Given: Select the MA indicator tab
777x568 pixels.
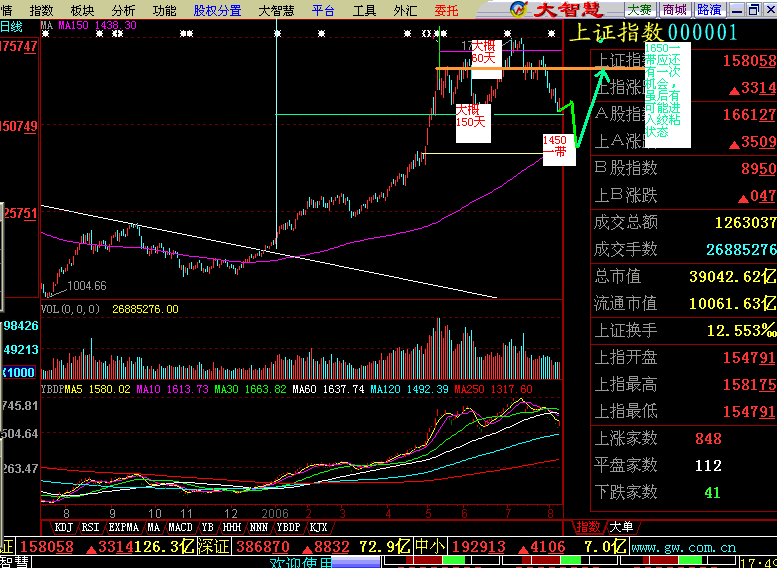Looking at the screenshot, I should pyautogui.click(x=154, y=527).
